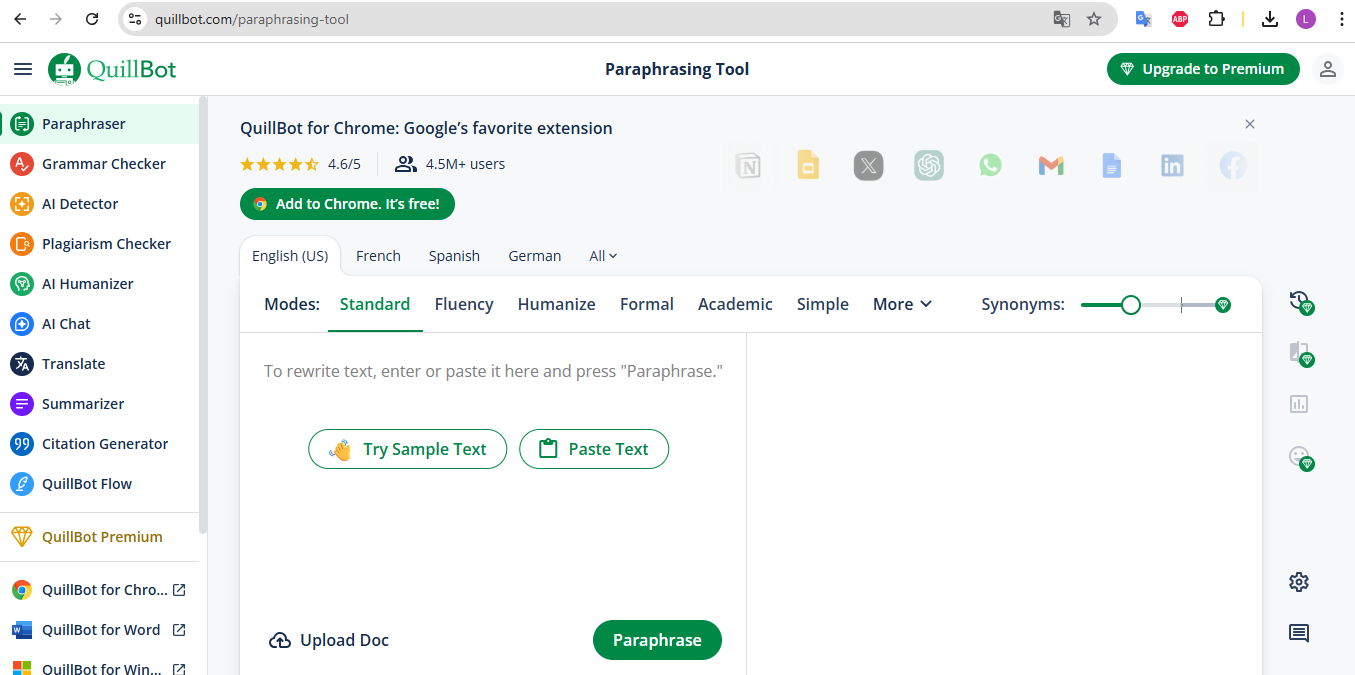The image size is (1355, 675).
Task: Click Add to Chrome. It's free! button
Action: 347,204
